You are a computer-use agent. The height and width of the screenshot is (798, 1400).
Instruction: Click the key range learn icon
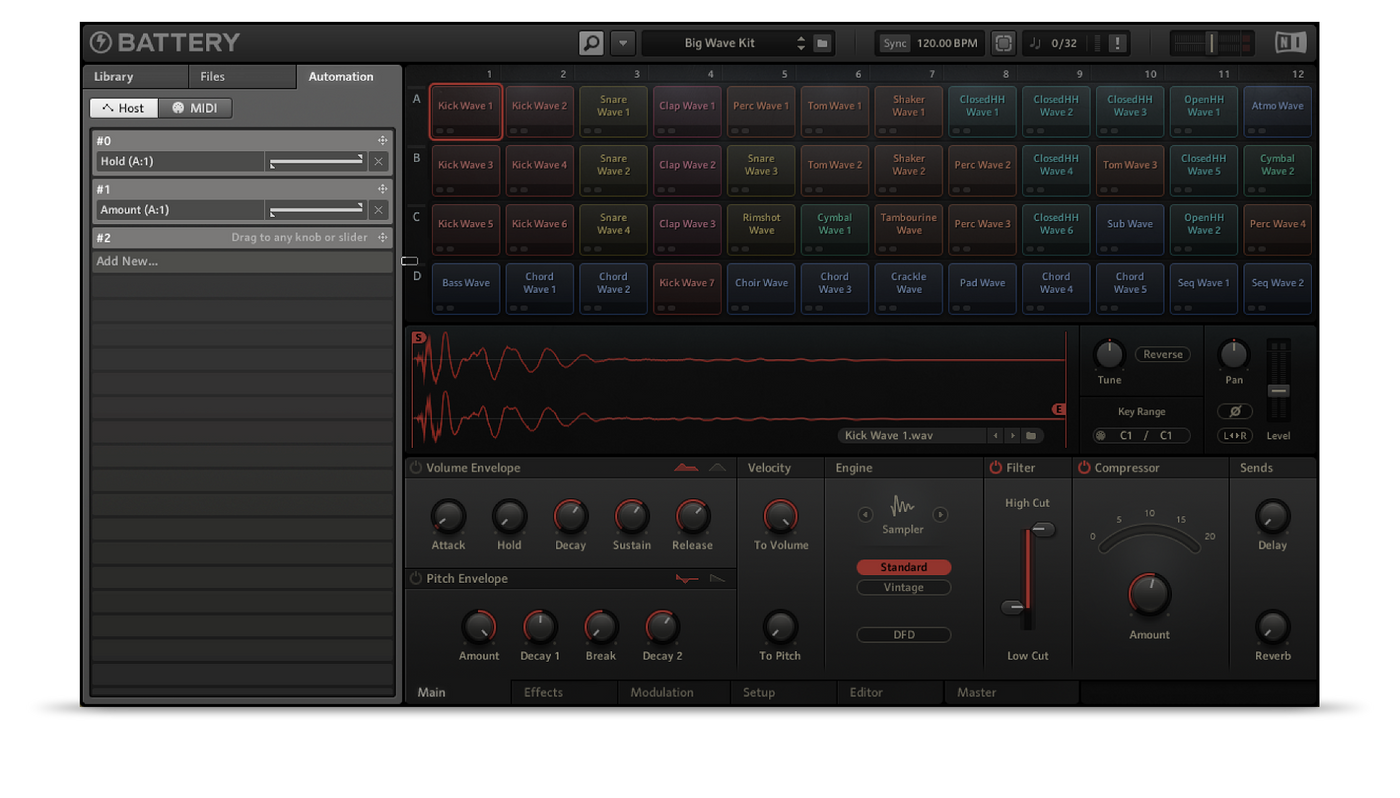(x=1101, y=436)
